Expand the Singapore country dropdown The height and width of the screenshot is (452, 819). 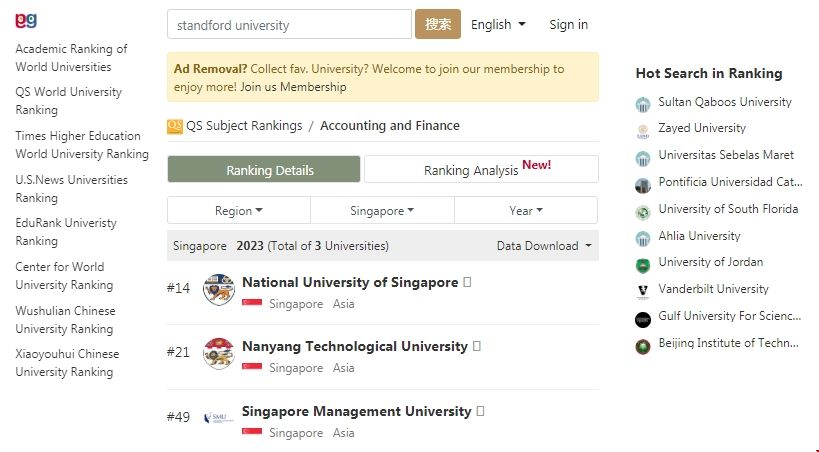(382, 211)
